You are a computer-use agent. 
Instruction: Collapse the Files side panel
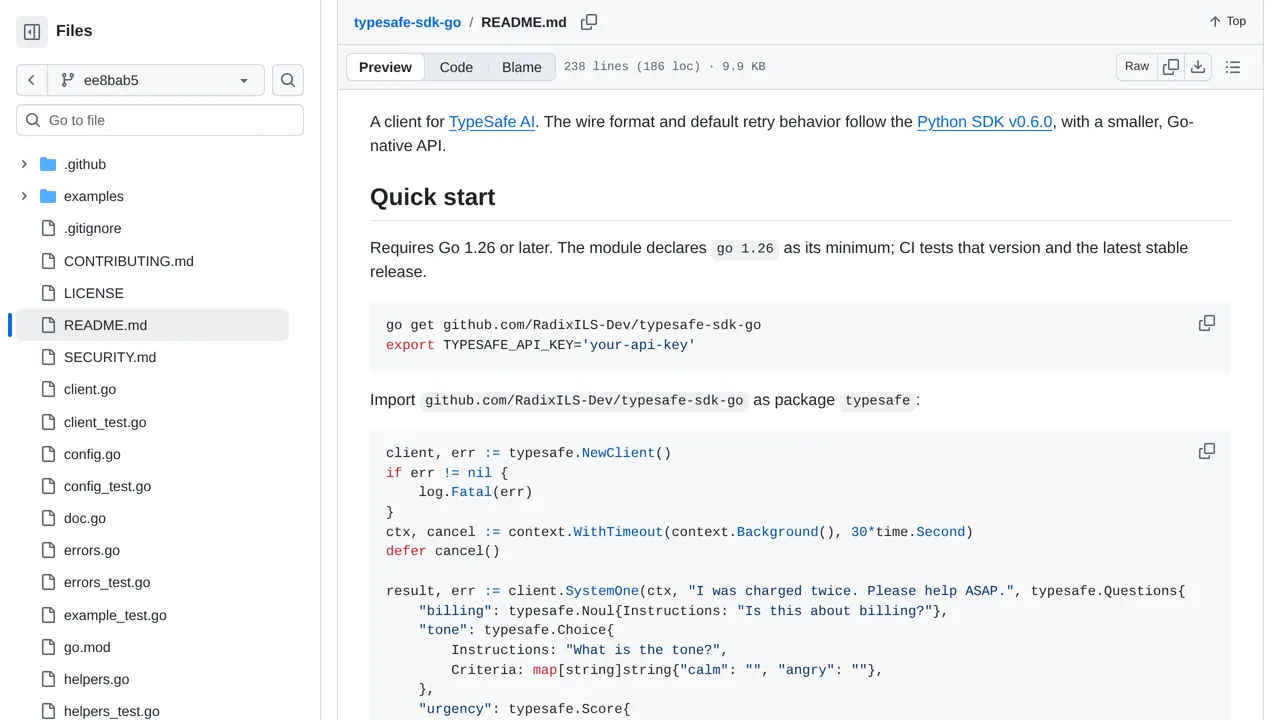click(x=32, y=32)
